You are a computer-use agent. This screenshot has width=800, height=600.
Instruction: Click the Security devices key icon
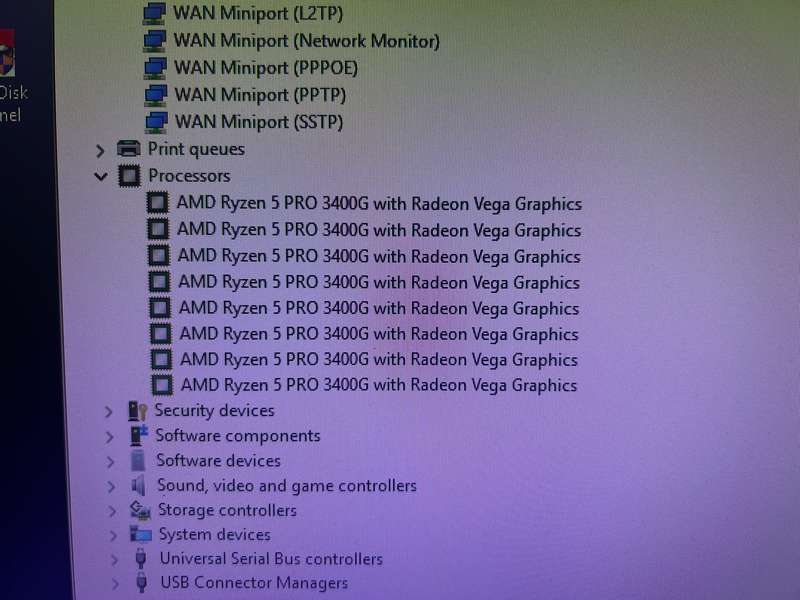[137, 411]
